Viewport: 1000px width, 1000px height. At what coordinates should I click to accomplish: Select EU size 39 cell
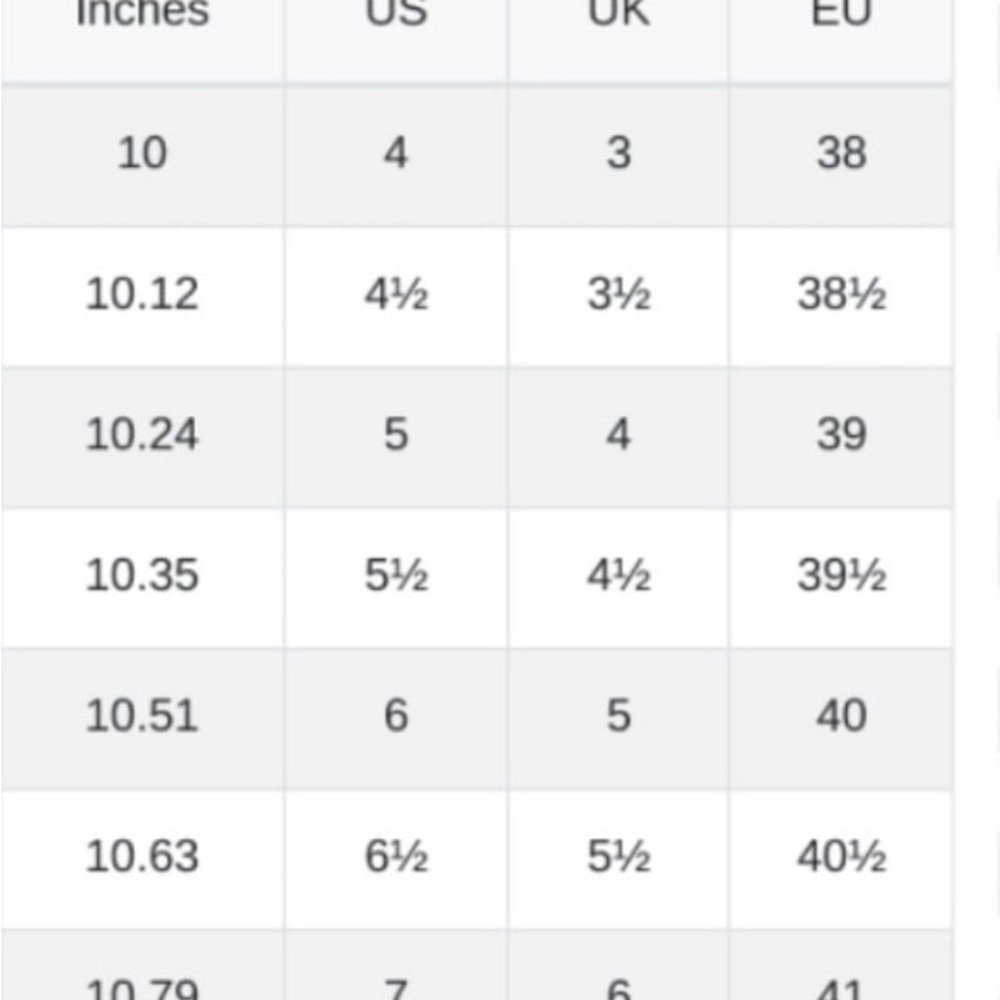(x=841, y=435)
